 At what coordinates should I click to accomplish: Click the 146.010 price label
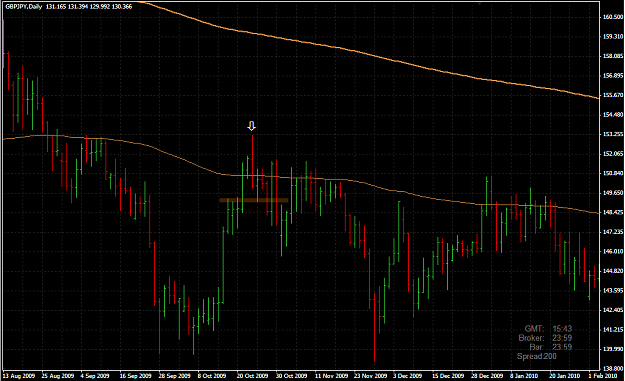click(613, 251)
